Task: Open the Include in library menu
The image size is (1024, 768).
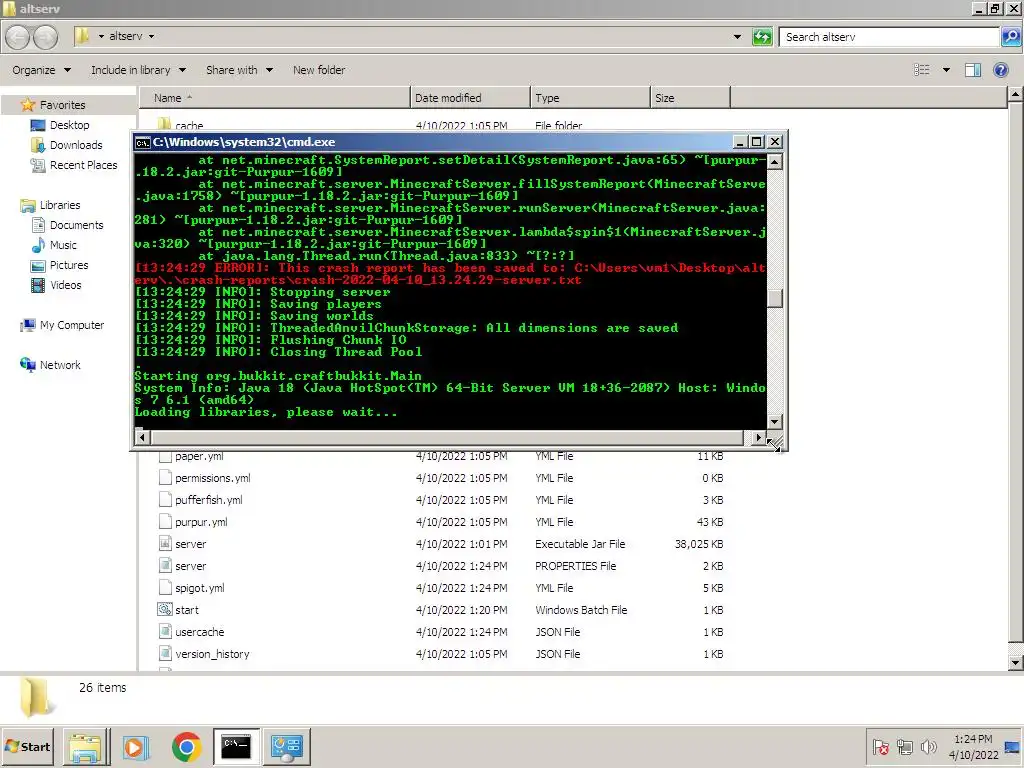Action: 138,70
